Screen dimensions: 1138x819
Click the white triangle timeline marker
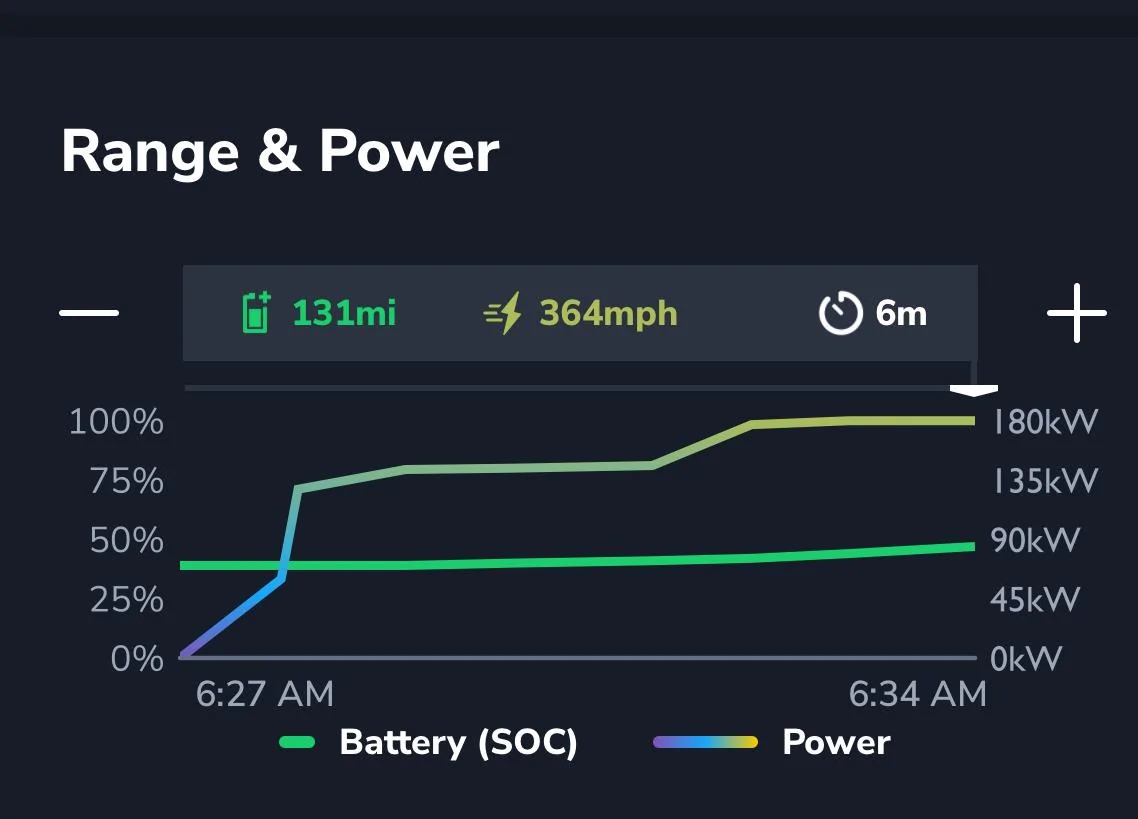(974, 391)
